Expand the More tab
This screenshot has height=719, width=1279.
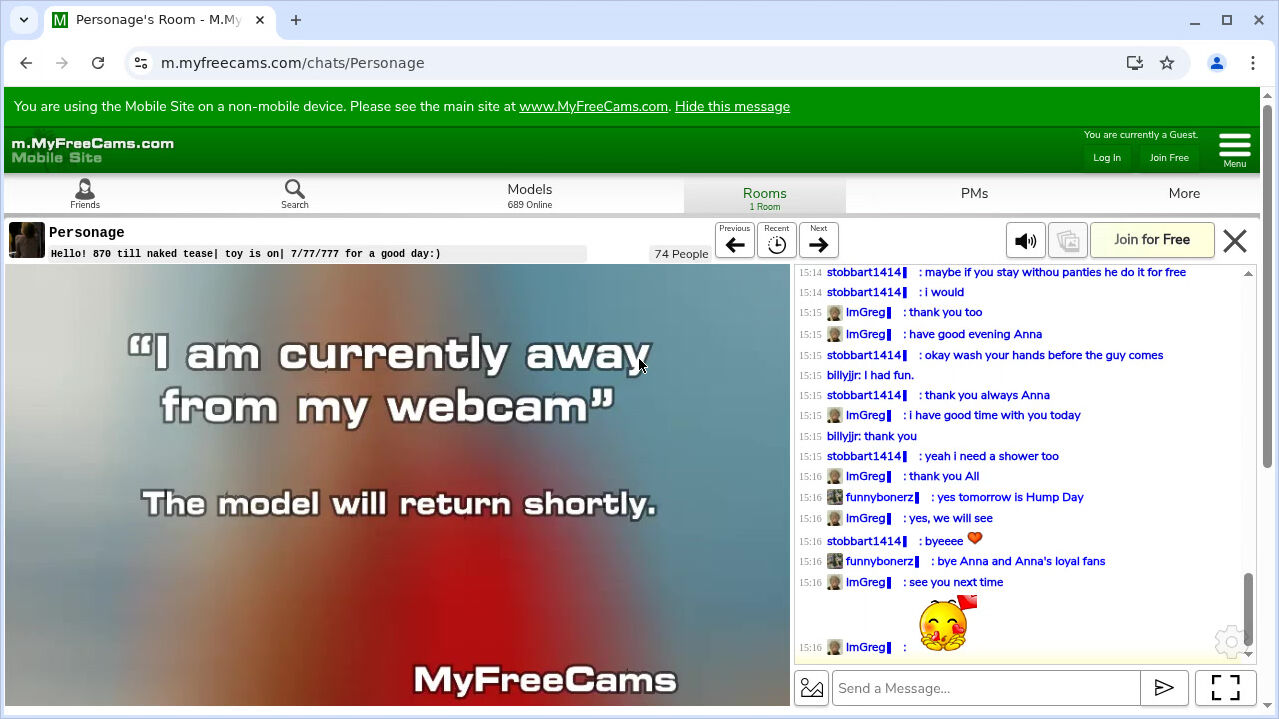point(1184,194)
